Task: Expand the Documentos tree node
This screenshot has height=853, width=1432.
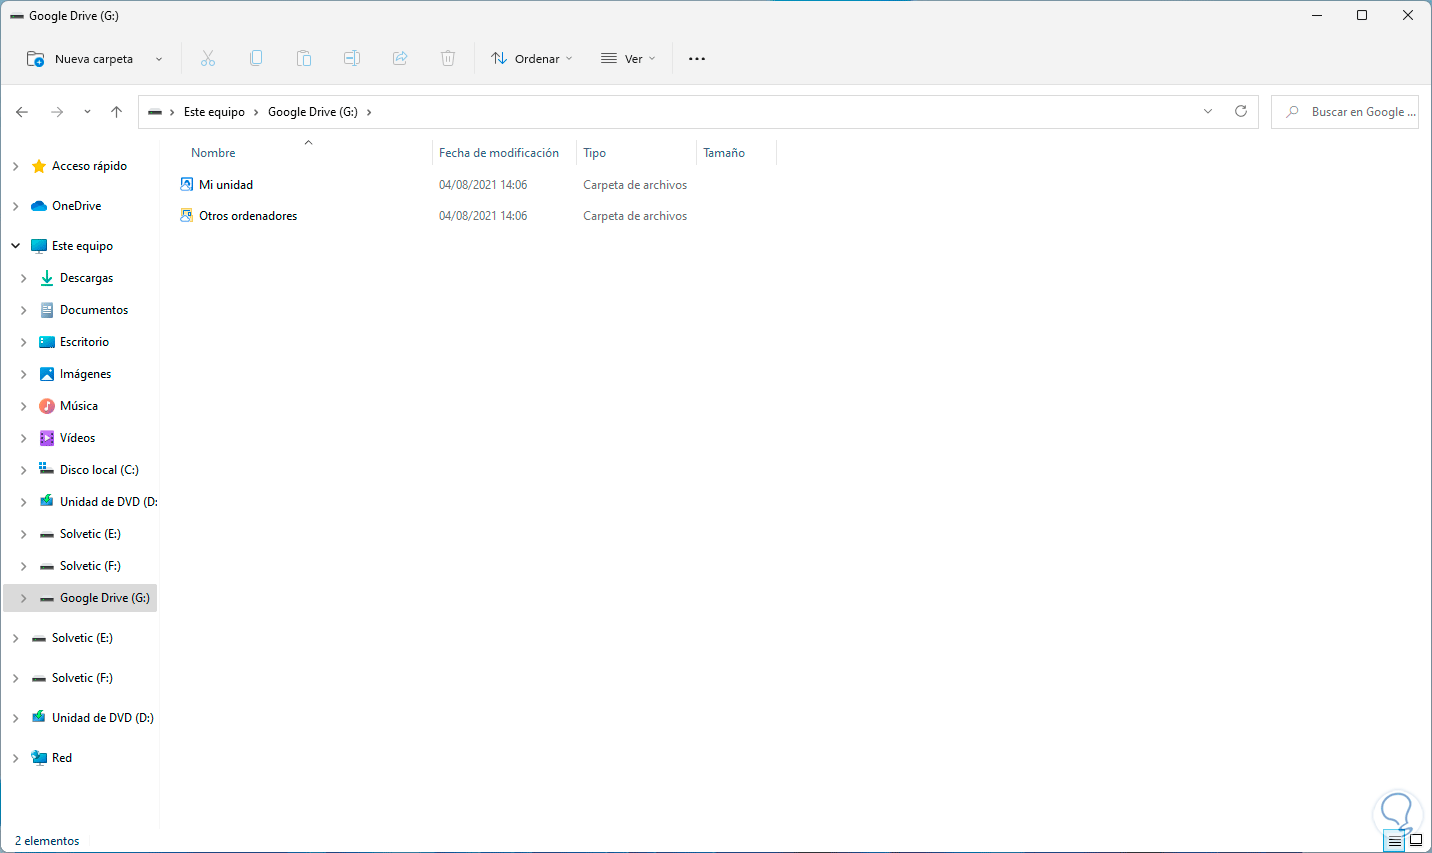Action: pyautogui.click(x=23, y=310)
